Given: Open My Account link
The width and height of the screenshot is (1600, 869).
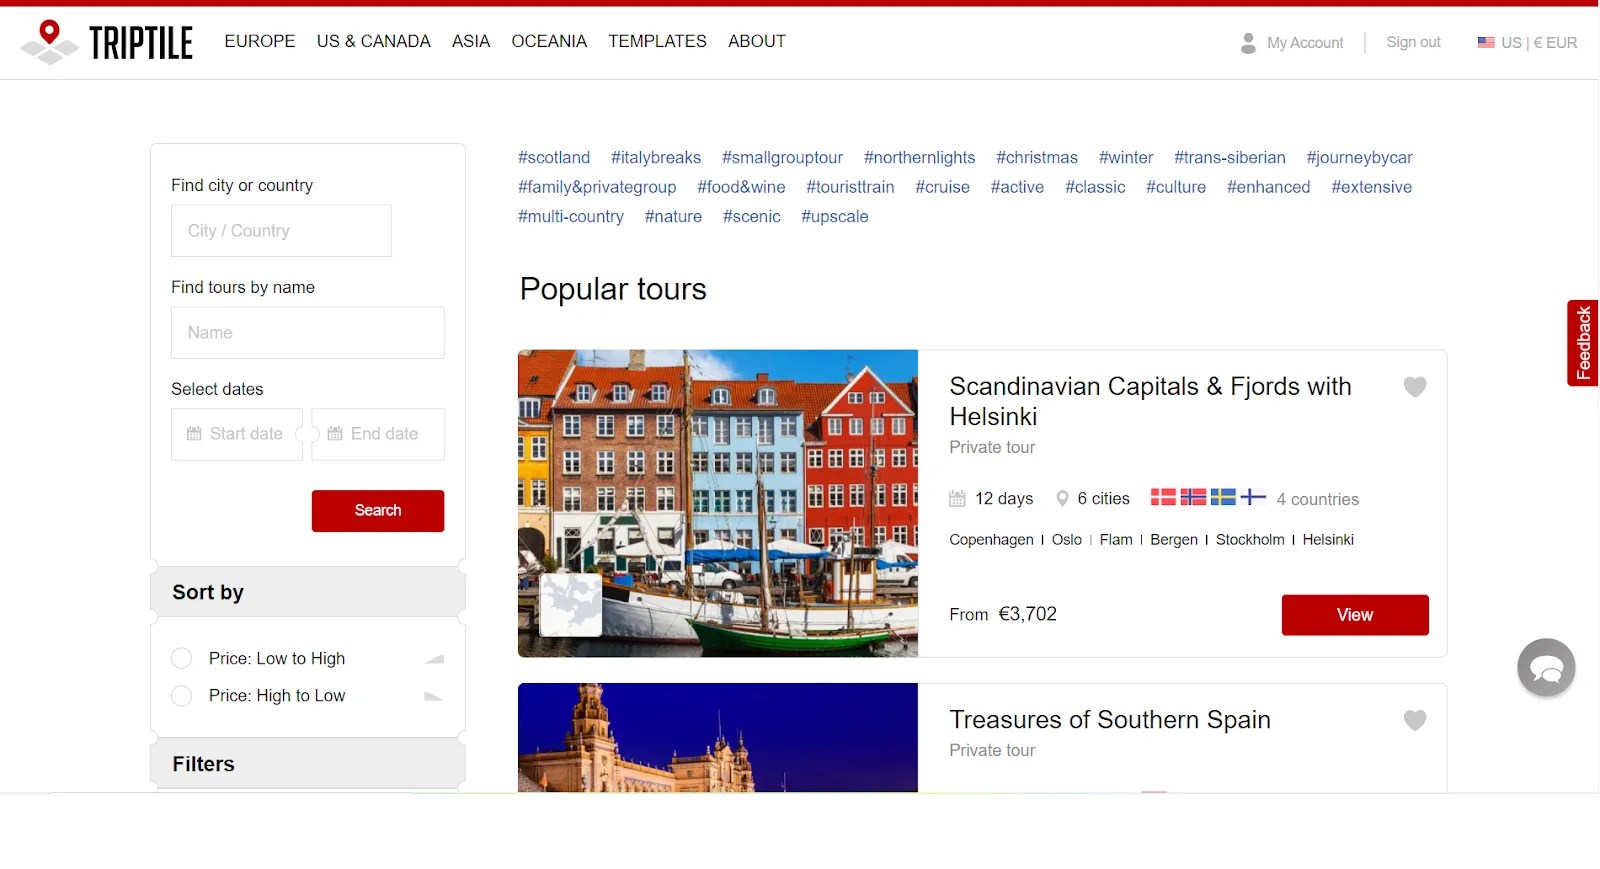Looking at the screenshot, I should (x=1305, y=43).
